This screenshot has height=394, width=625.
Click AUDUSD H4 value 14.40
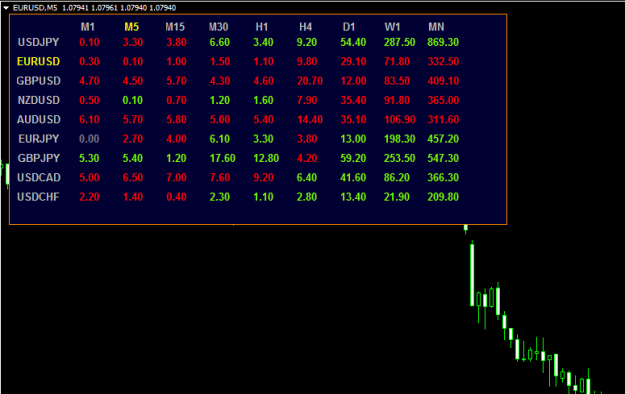(310, 120)
